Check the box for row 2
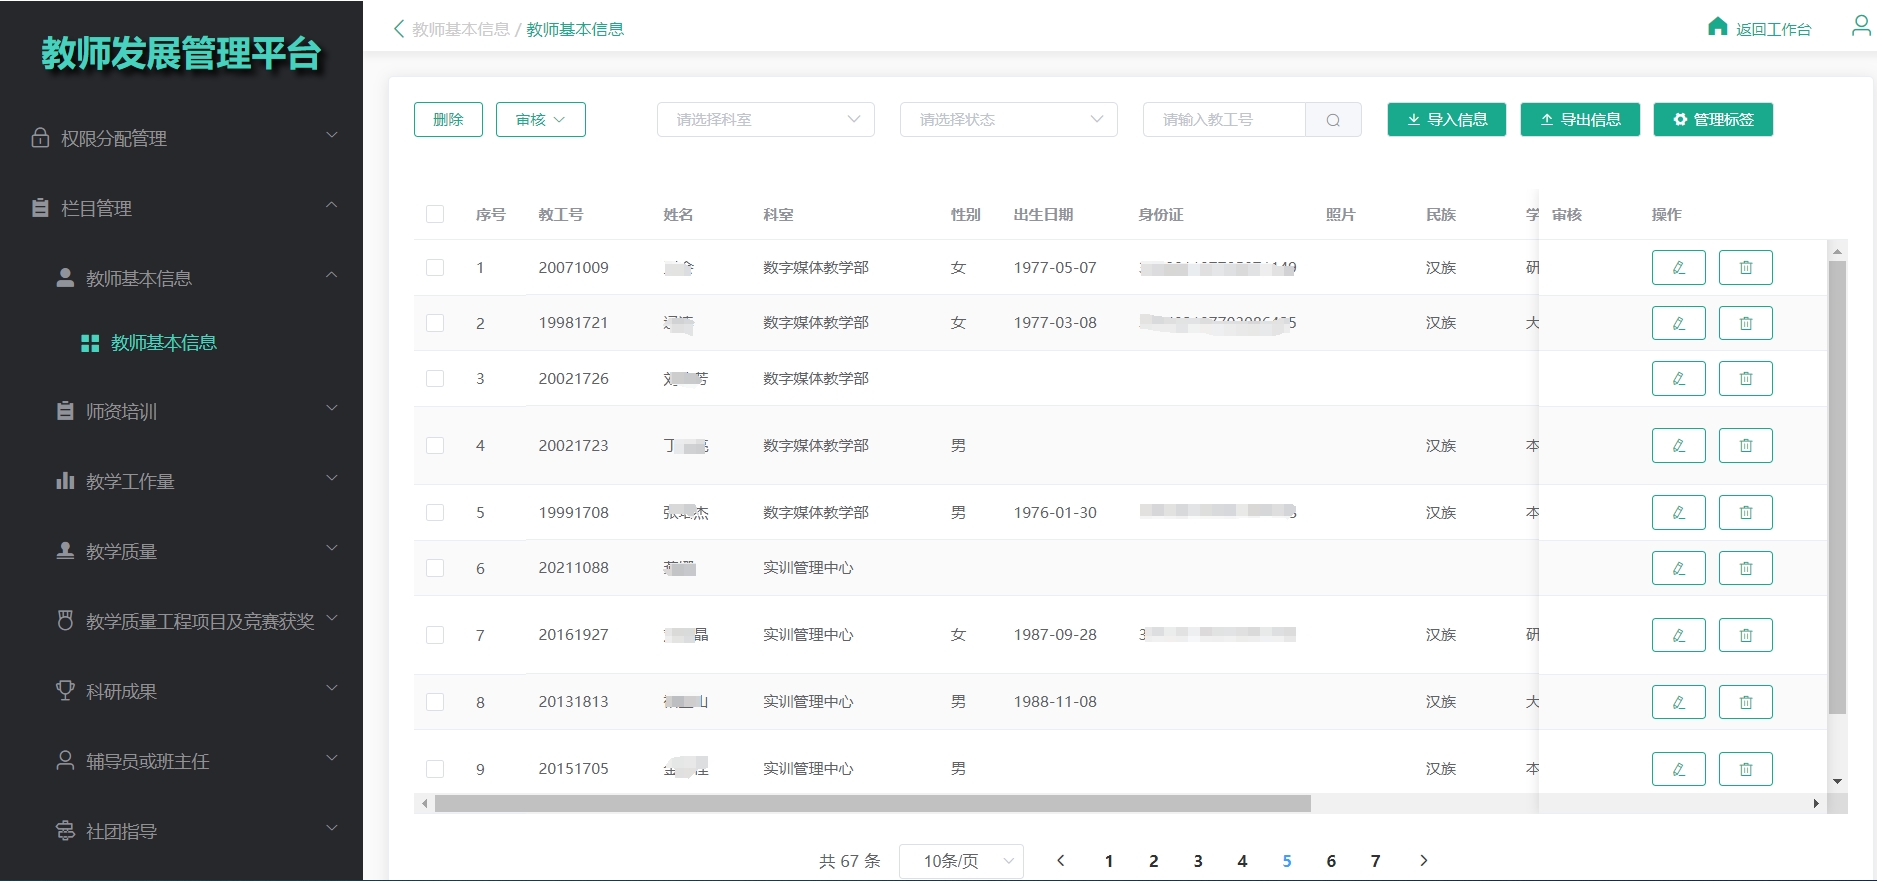The image size is (1877, 881). coord(435,323)
